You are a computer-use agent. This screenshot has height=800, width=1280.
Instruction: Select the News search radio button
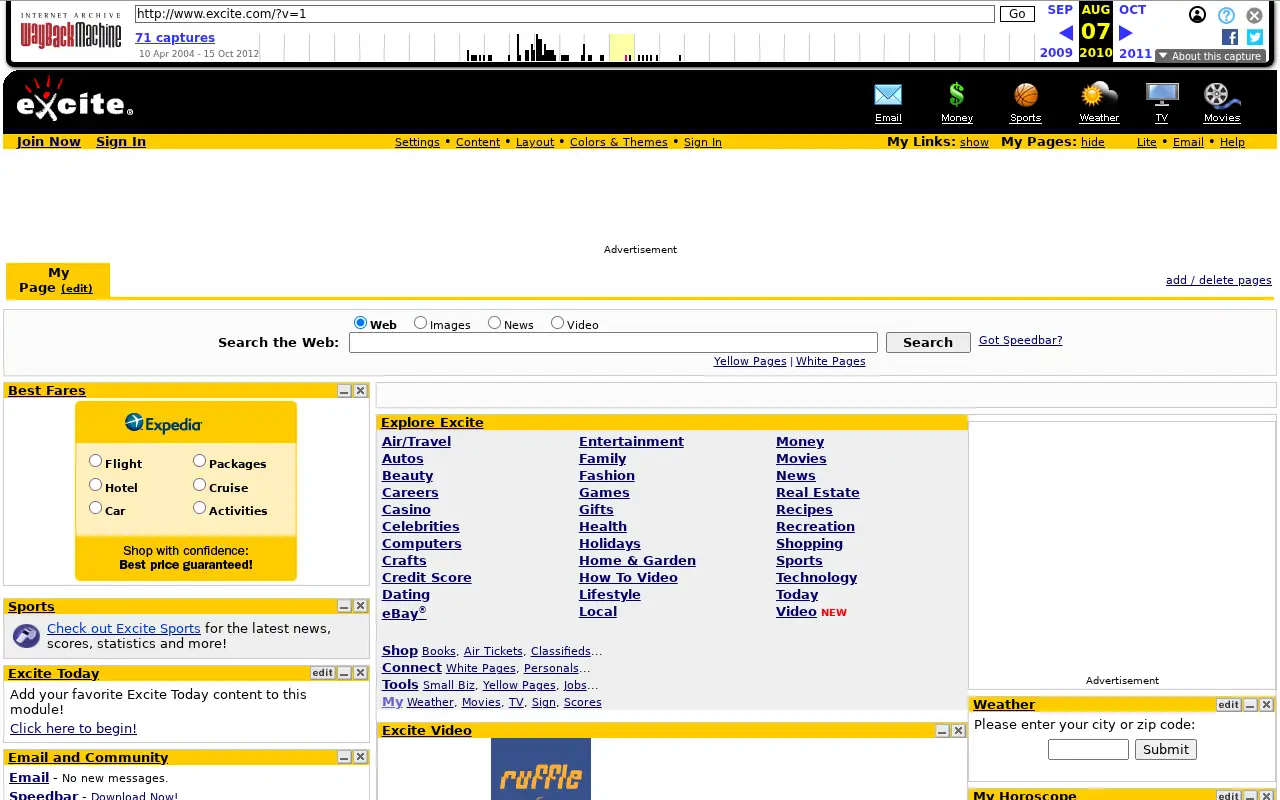pyautogui.click(x=495, y=323)
